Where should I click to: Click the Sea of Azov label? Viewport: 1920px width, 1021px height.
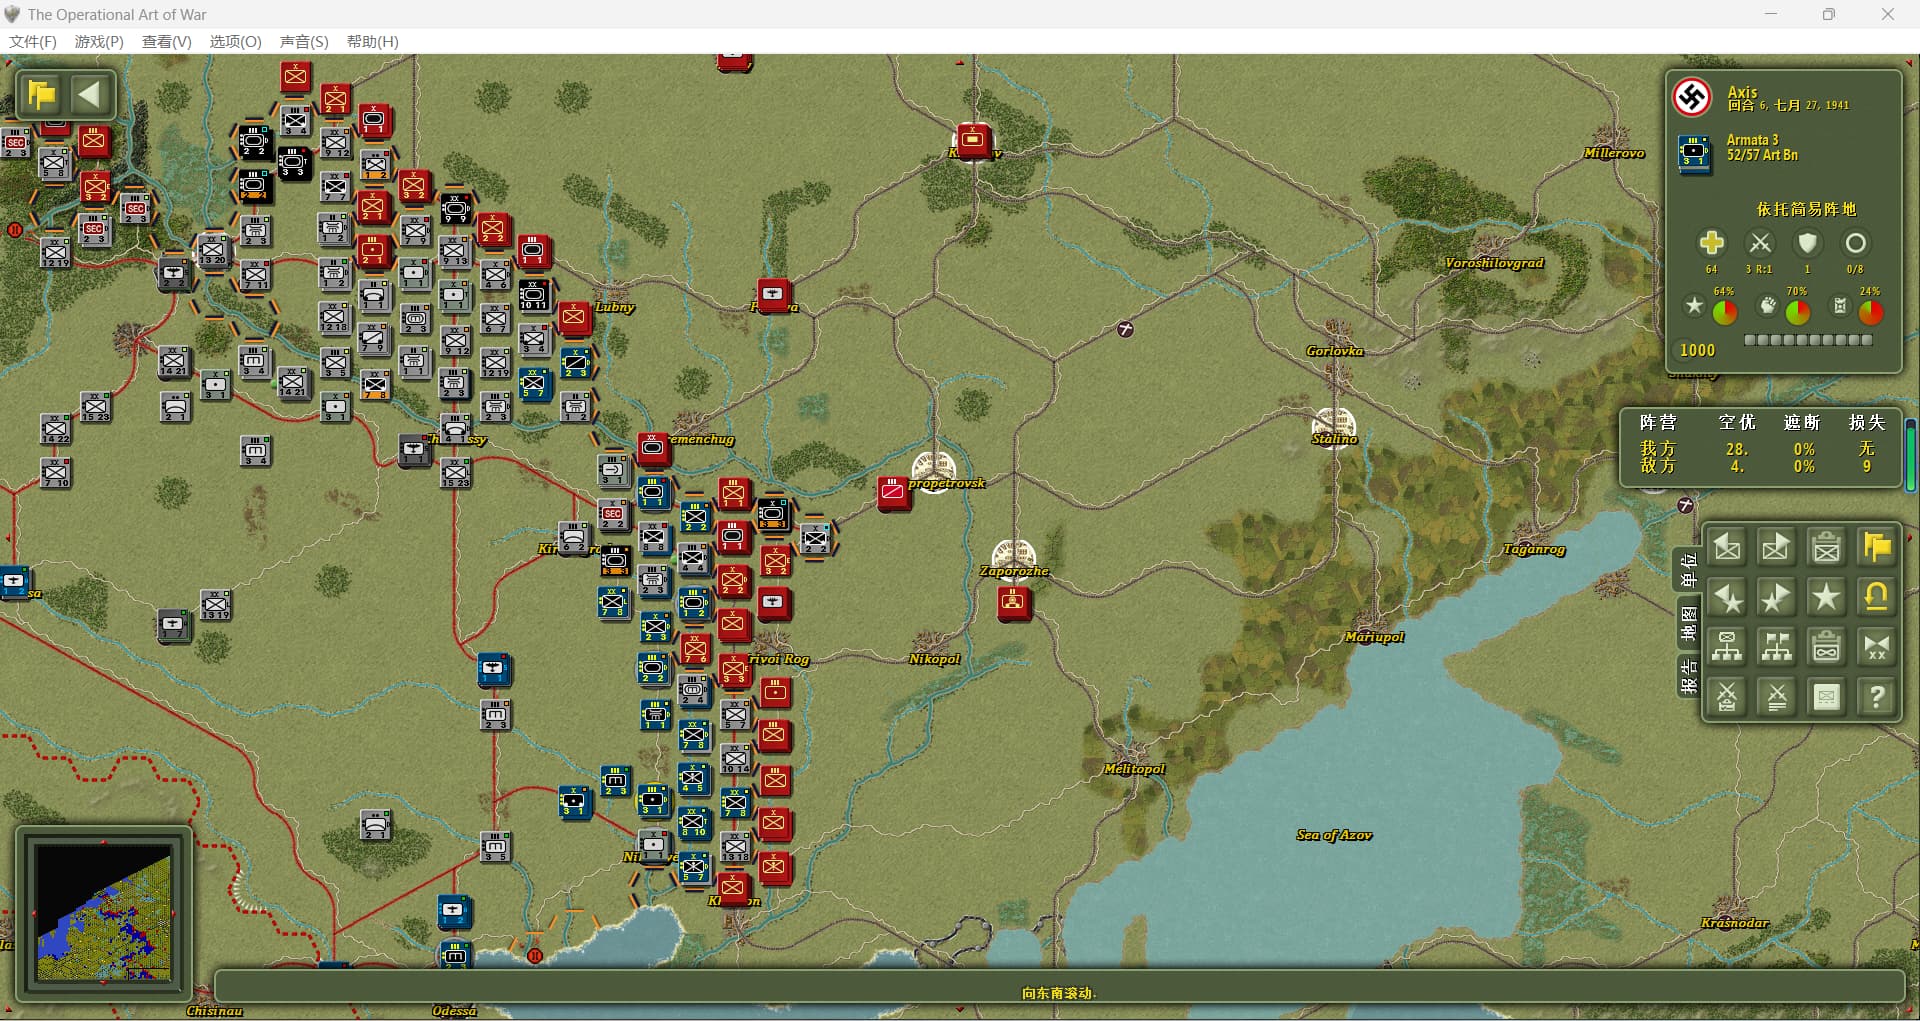pyautogui.click(x=1334, y=835)
